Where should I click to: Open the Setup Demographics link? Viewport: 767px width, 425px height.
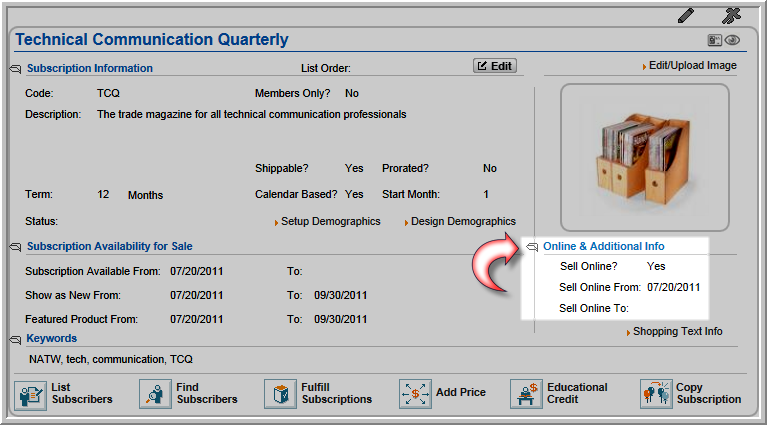pos(331,222)
